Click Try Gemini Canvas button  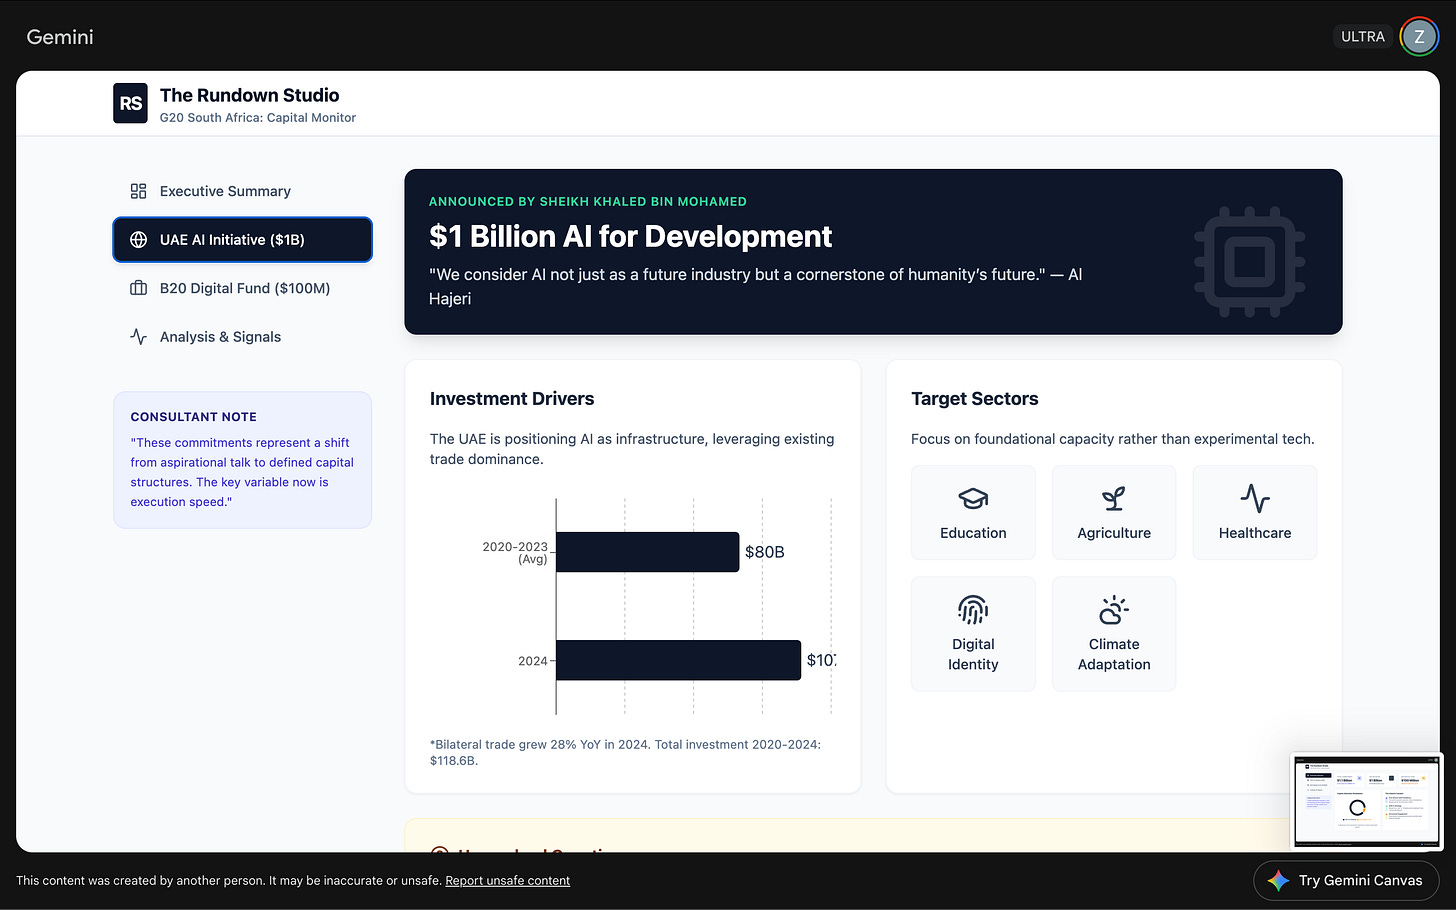[x=1346, y=880]
